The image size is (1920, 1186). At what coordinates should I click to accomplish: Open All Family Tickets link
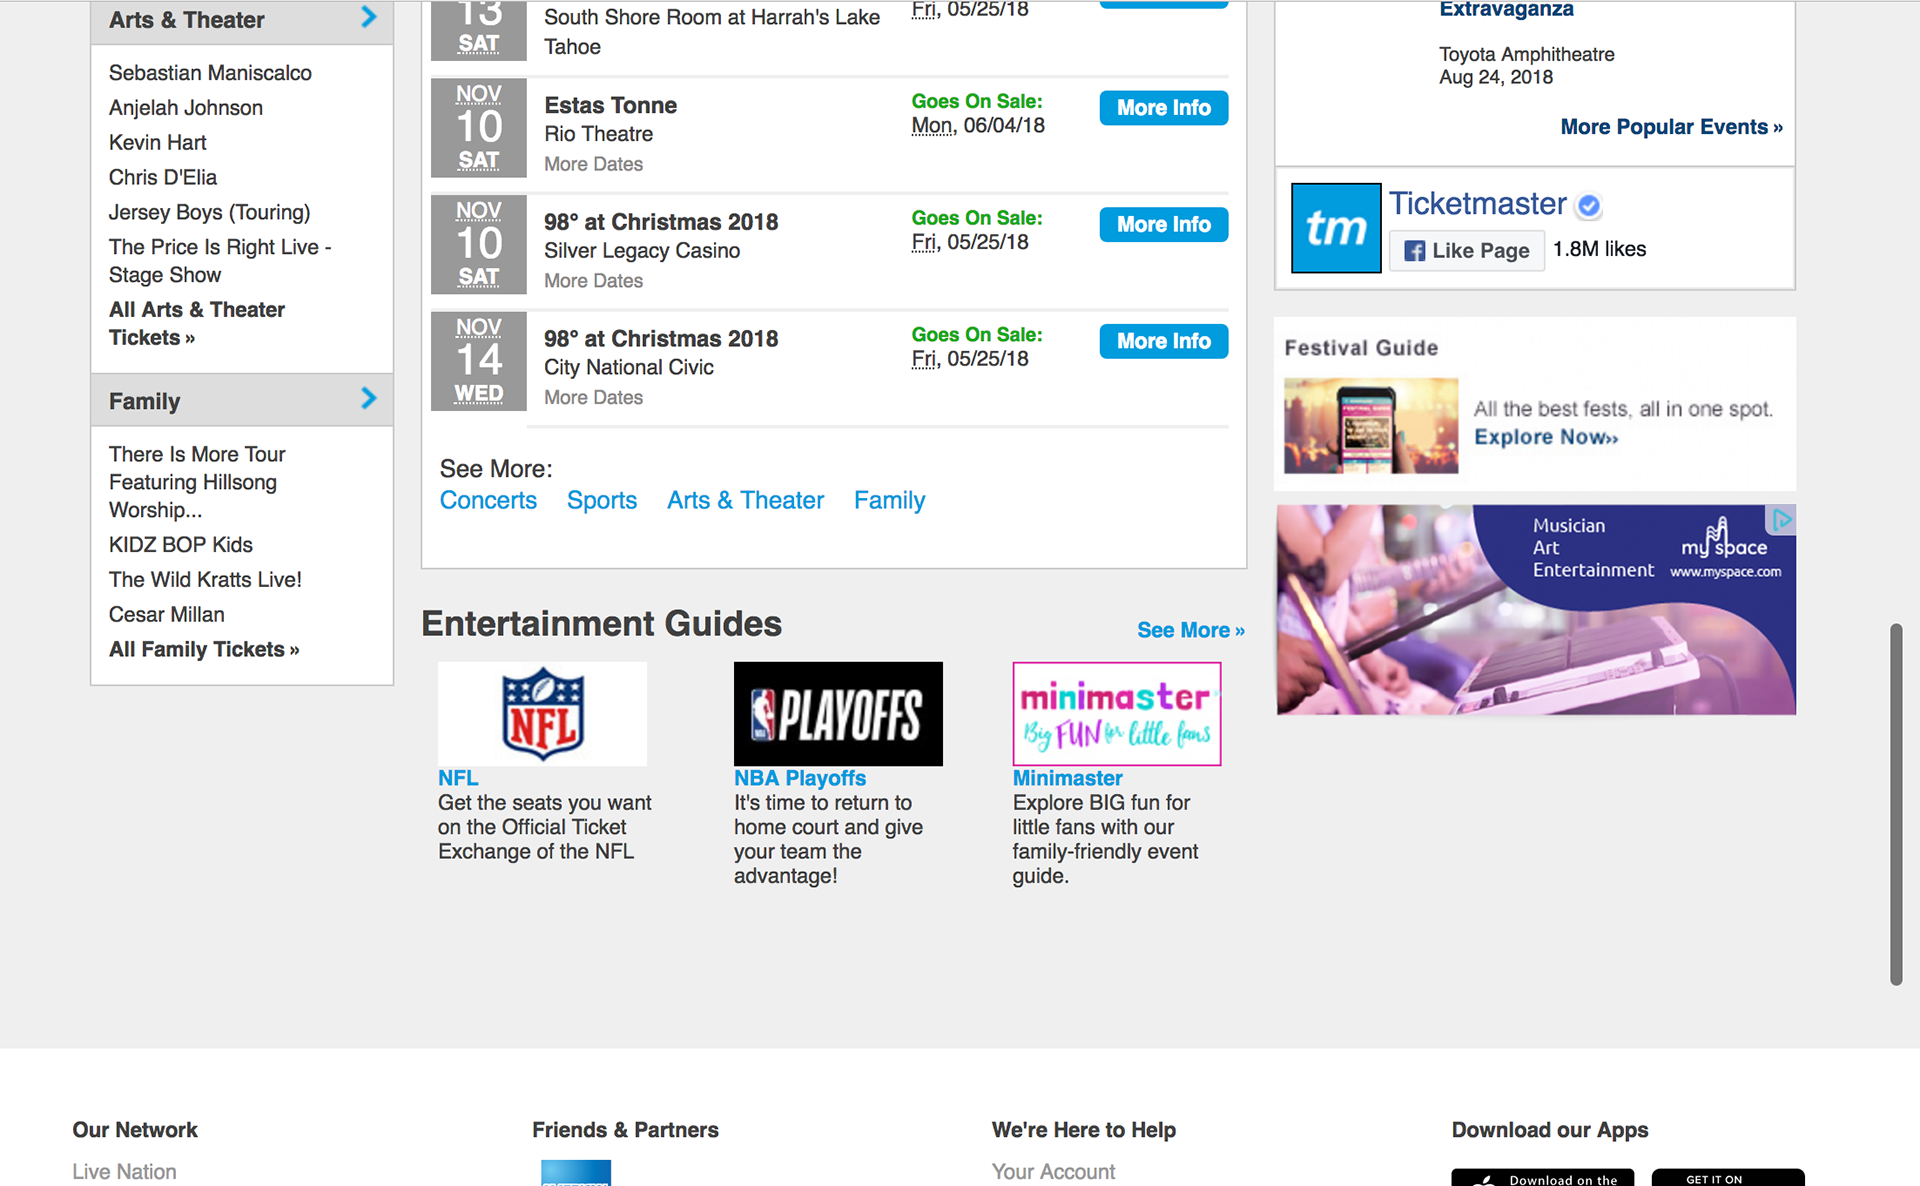(204, 650)
